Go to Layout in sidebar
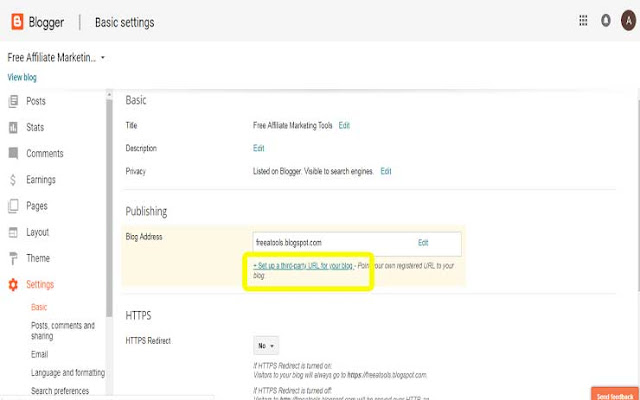Viewport: 640px width, 400px height. (38, 232)
